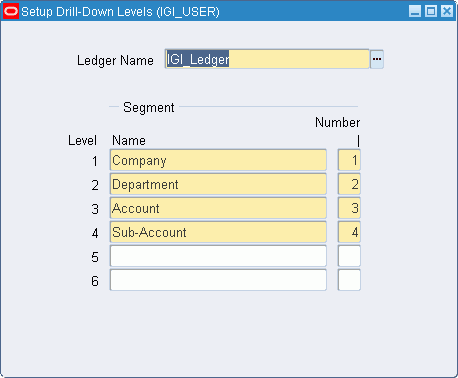The image size is (458, 378).
Task: Maximize the Setup Drill-Down Levels window
Action: 431,11
